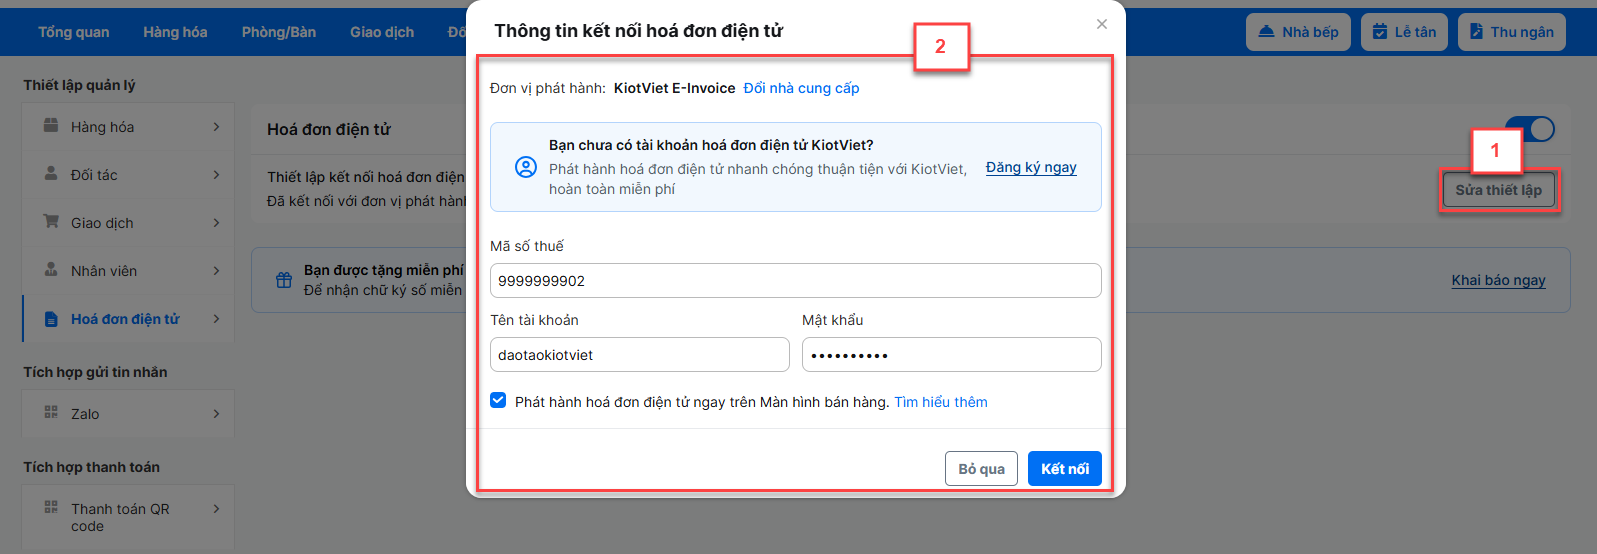This screenshot has height=554, width=1597.
Task: Select Zalo in the messaging integration section
Action: (128, 414)
